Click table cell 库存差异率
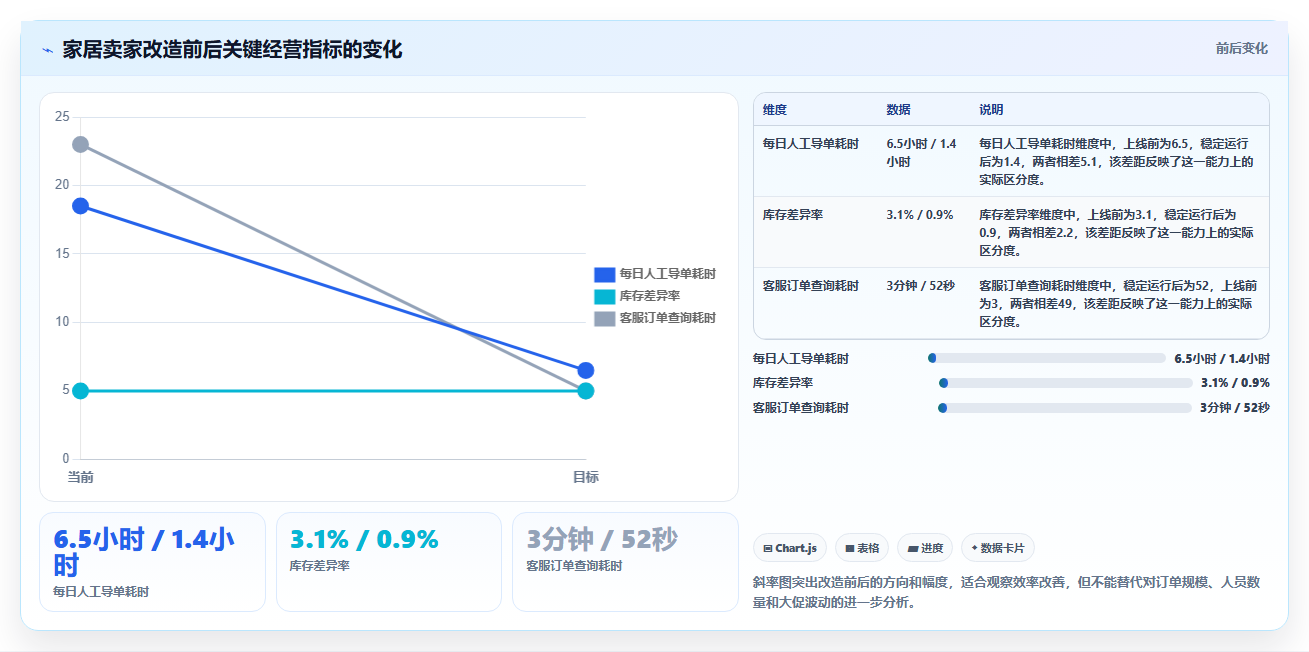1309x652 pixels. pyautogui.click(x=793, y=215)
